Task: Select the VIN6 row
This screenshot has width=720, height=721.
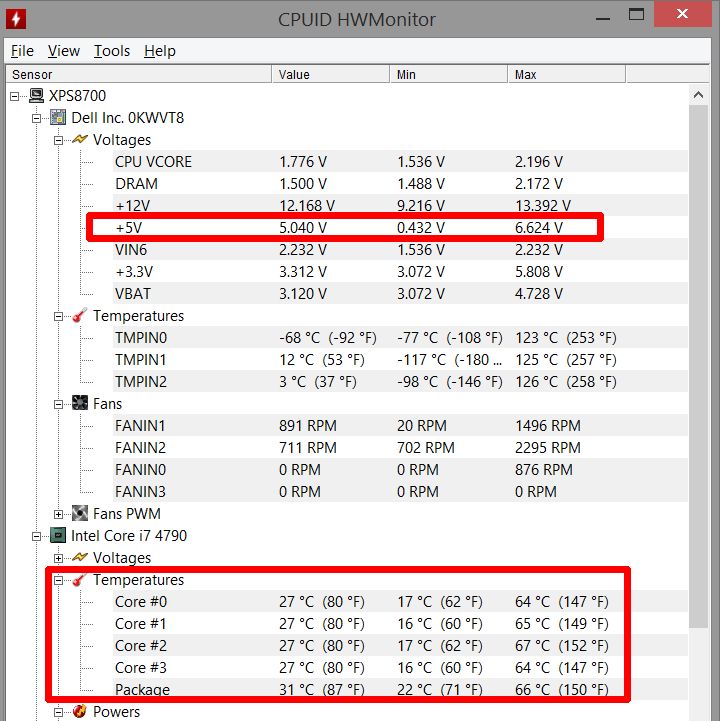Action: pyautogui.click(x=400, y=250)
